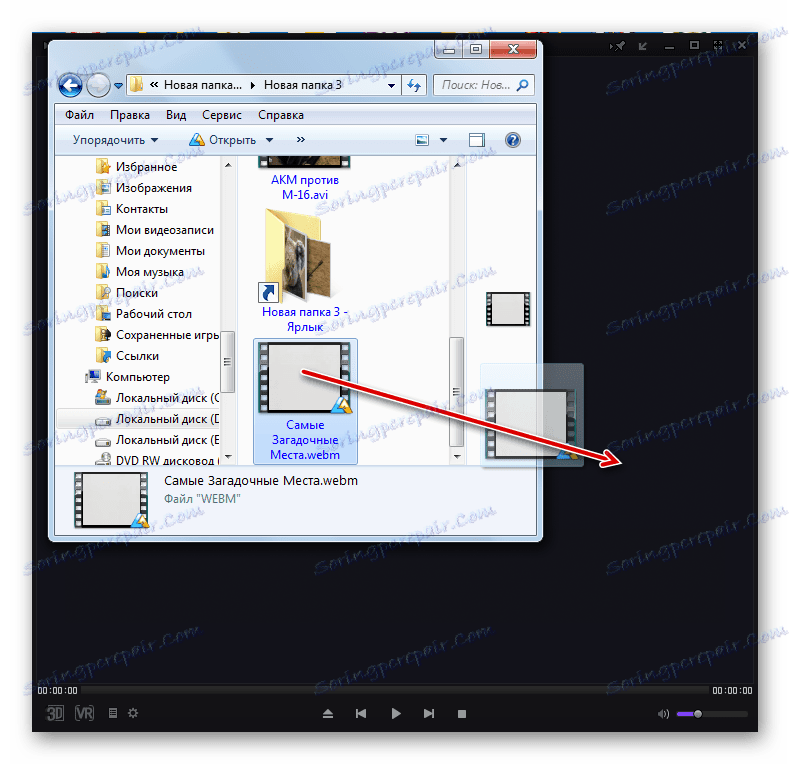The height and width of the screenshot is (764, 790).
Task: Pin the player window on top
Action: (x=618, y=46)
